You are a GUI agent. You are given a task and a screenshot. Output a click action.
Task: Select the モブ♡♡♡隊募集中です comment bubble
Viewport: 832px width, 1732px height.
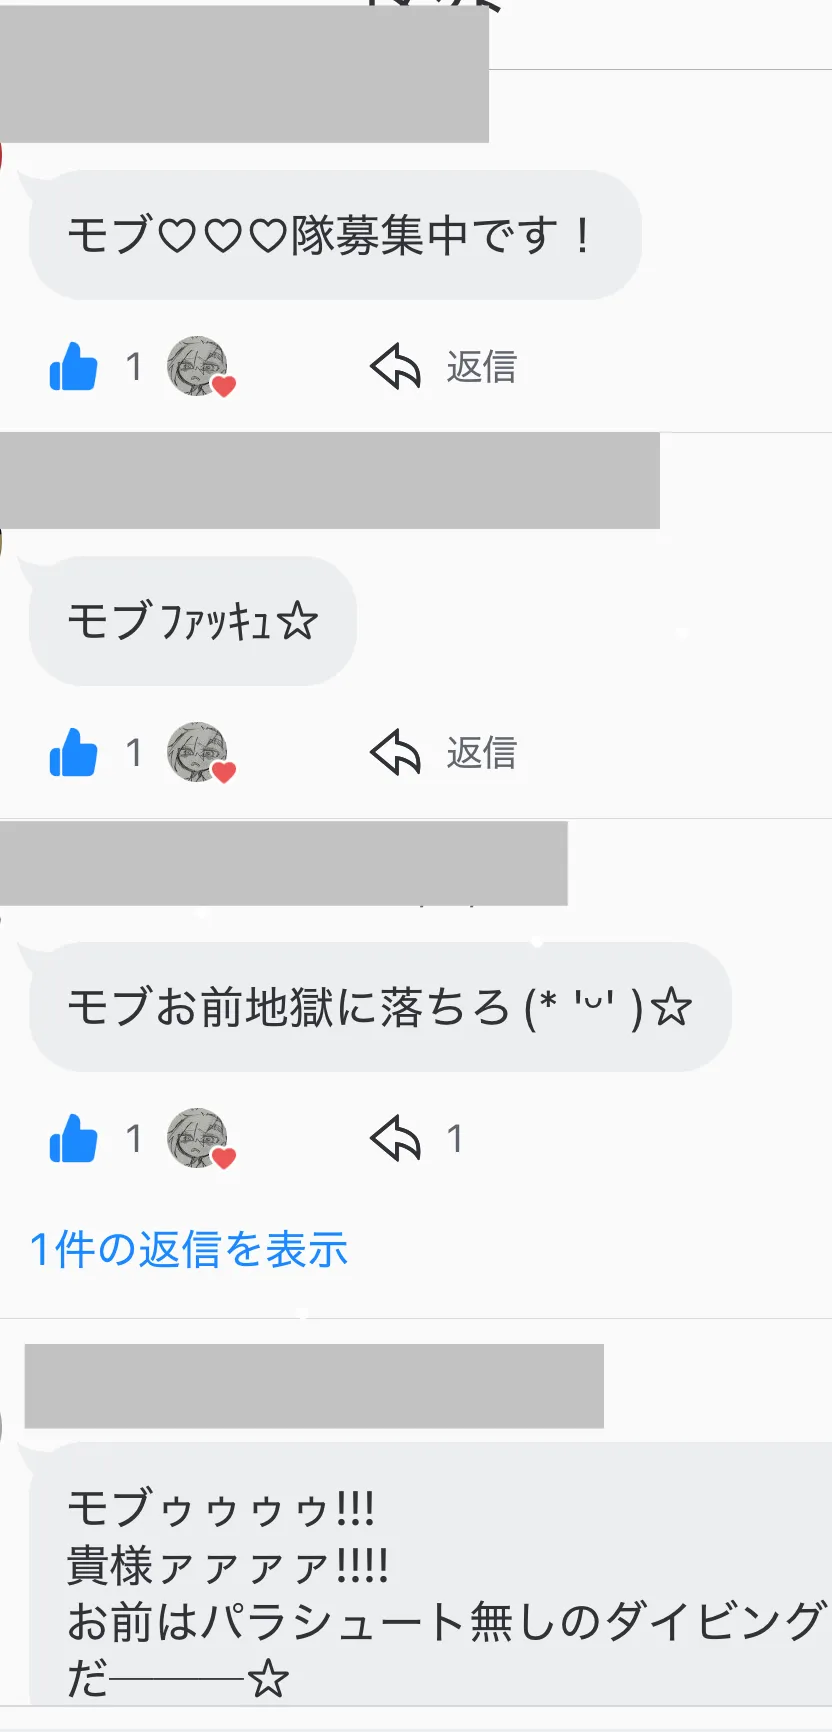[335, 235]
